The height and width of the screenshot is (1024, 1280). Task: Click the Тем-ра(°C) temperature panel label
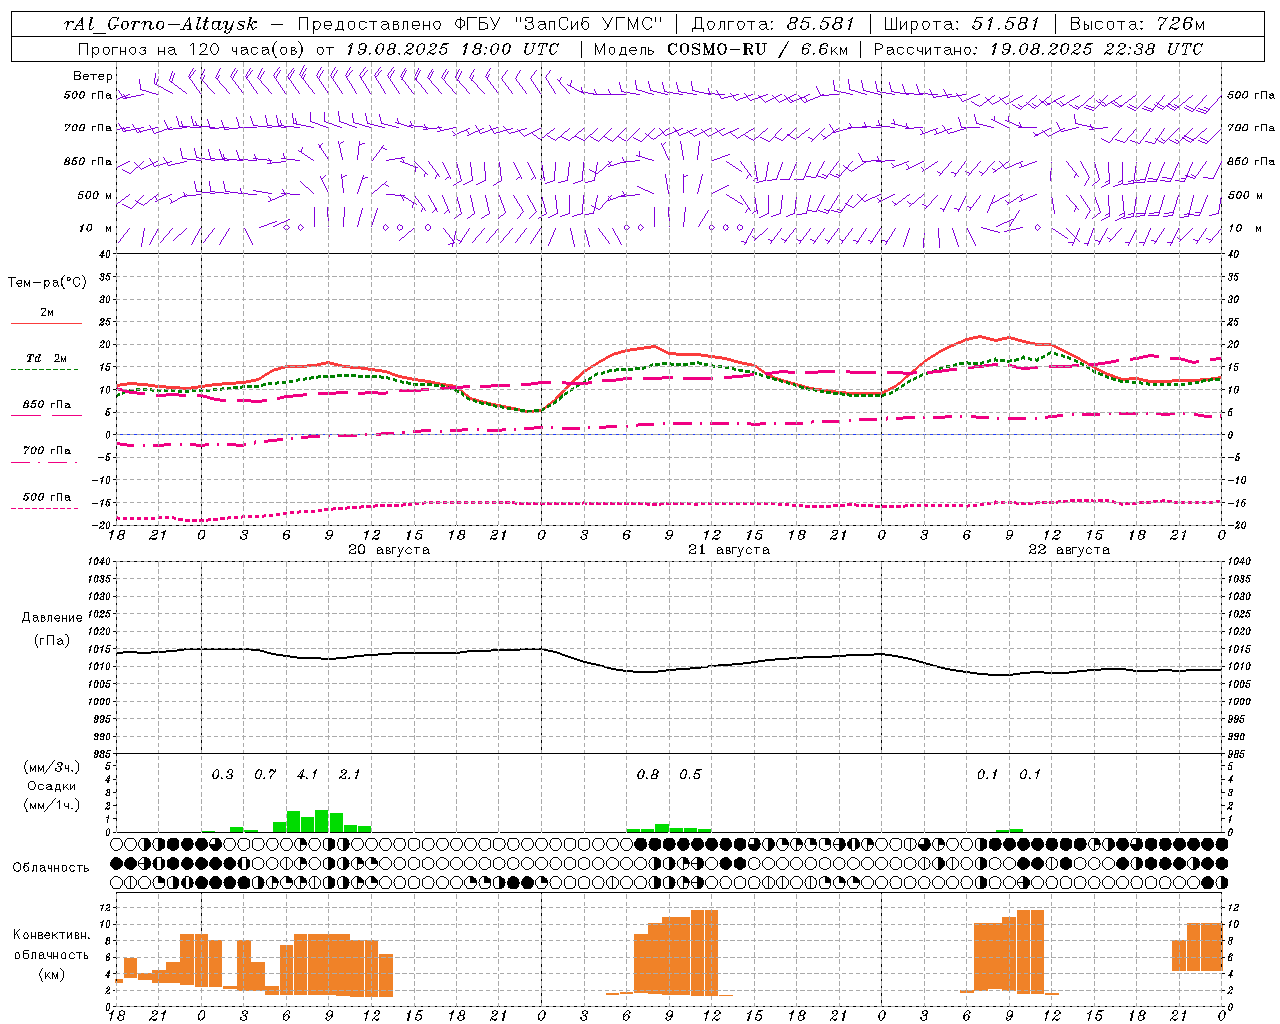[x=47, y=283]
